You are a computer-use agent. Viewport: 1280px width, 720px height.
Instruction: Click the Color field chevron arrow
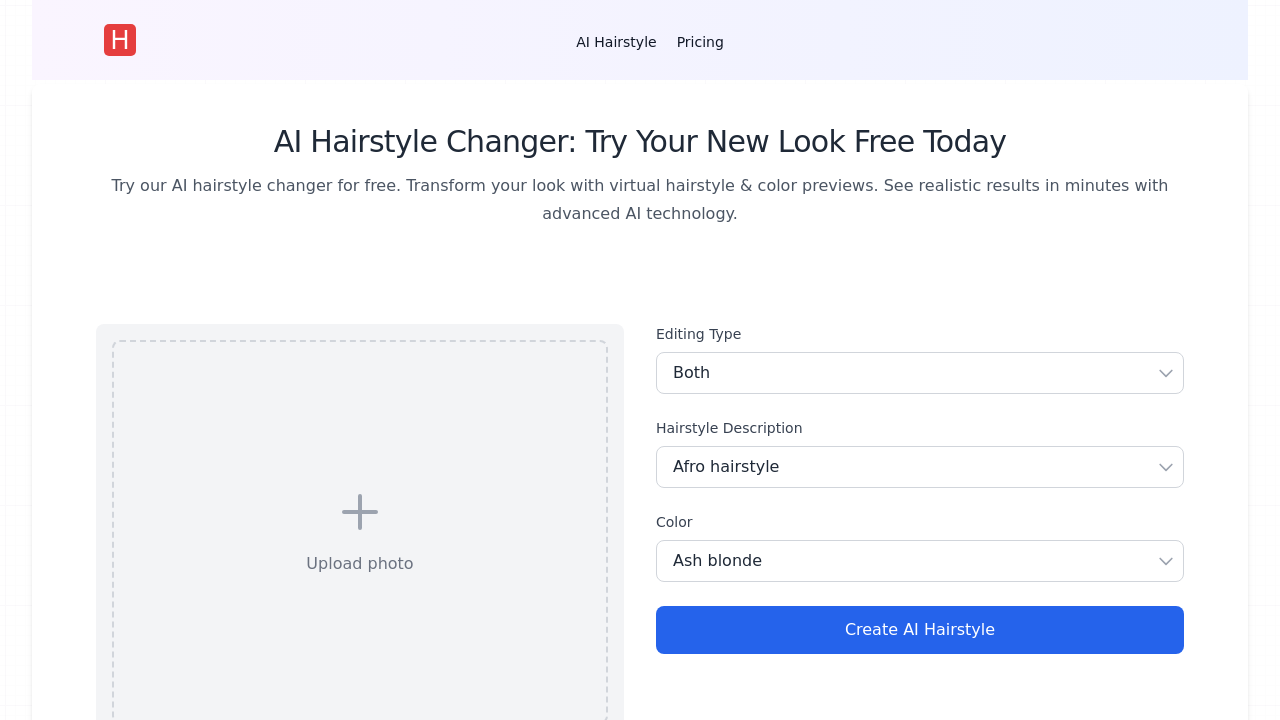pyautogui.click(x=1165, y=561)
